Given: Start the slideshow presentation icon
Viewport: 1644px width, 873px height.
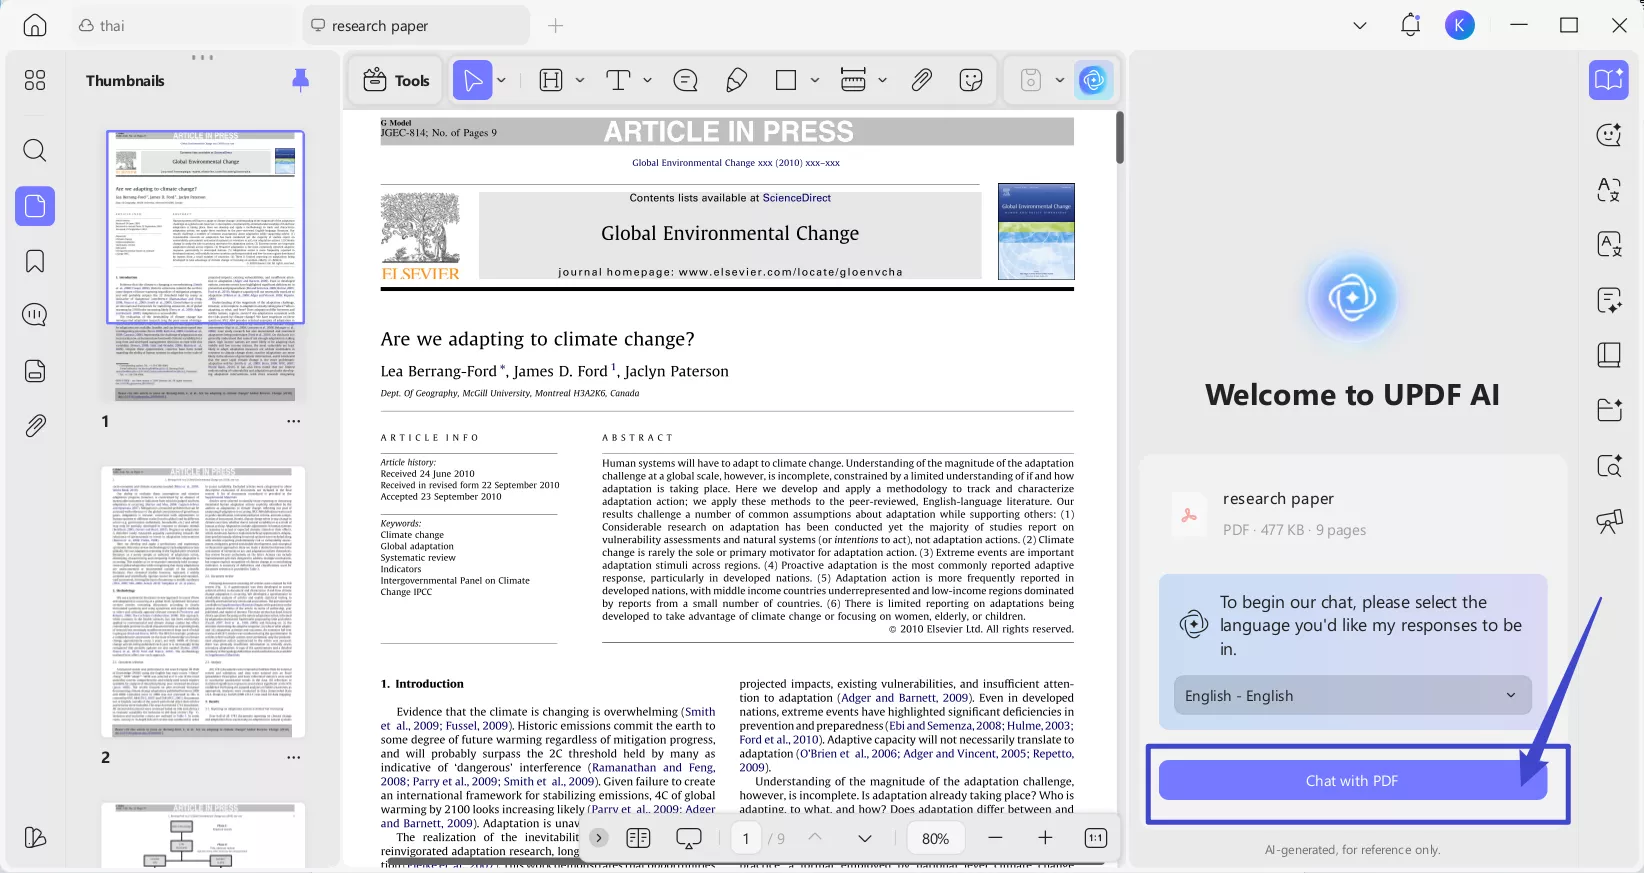Looking at the screenshot, I should click(689, 838).
